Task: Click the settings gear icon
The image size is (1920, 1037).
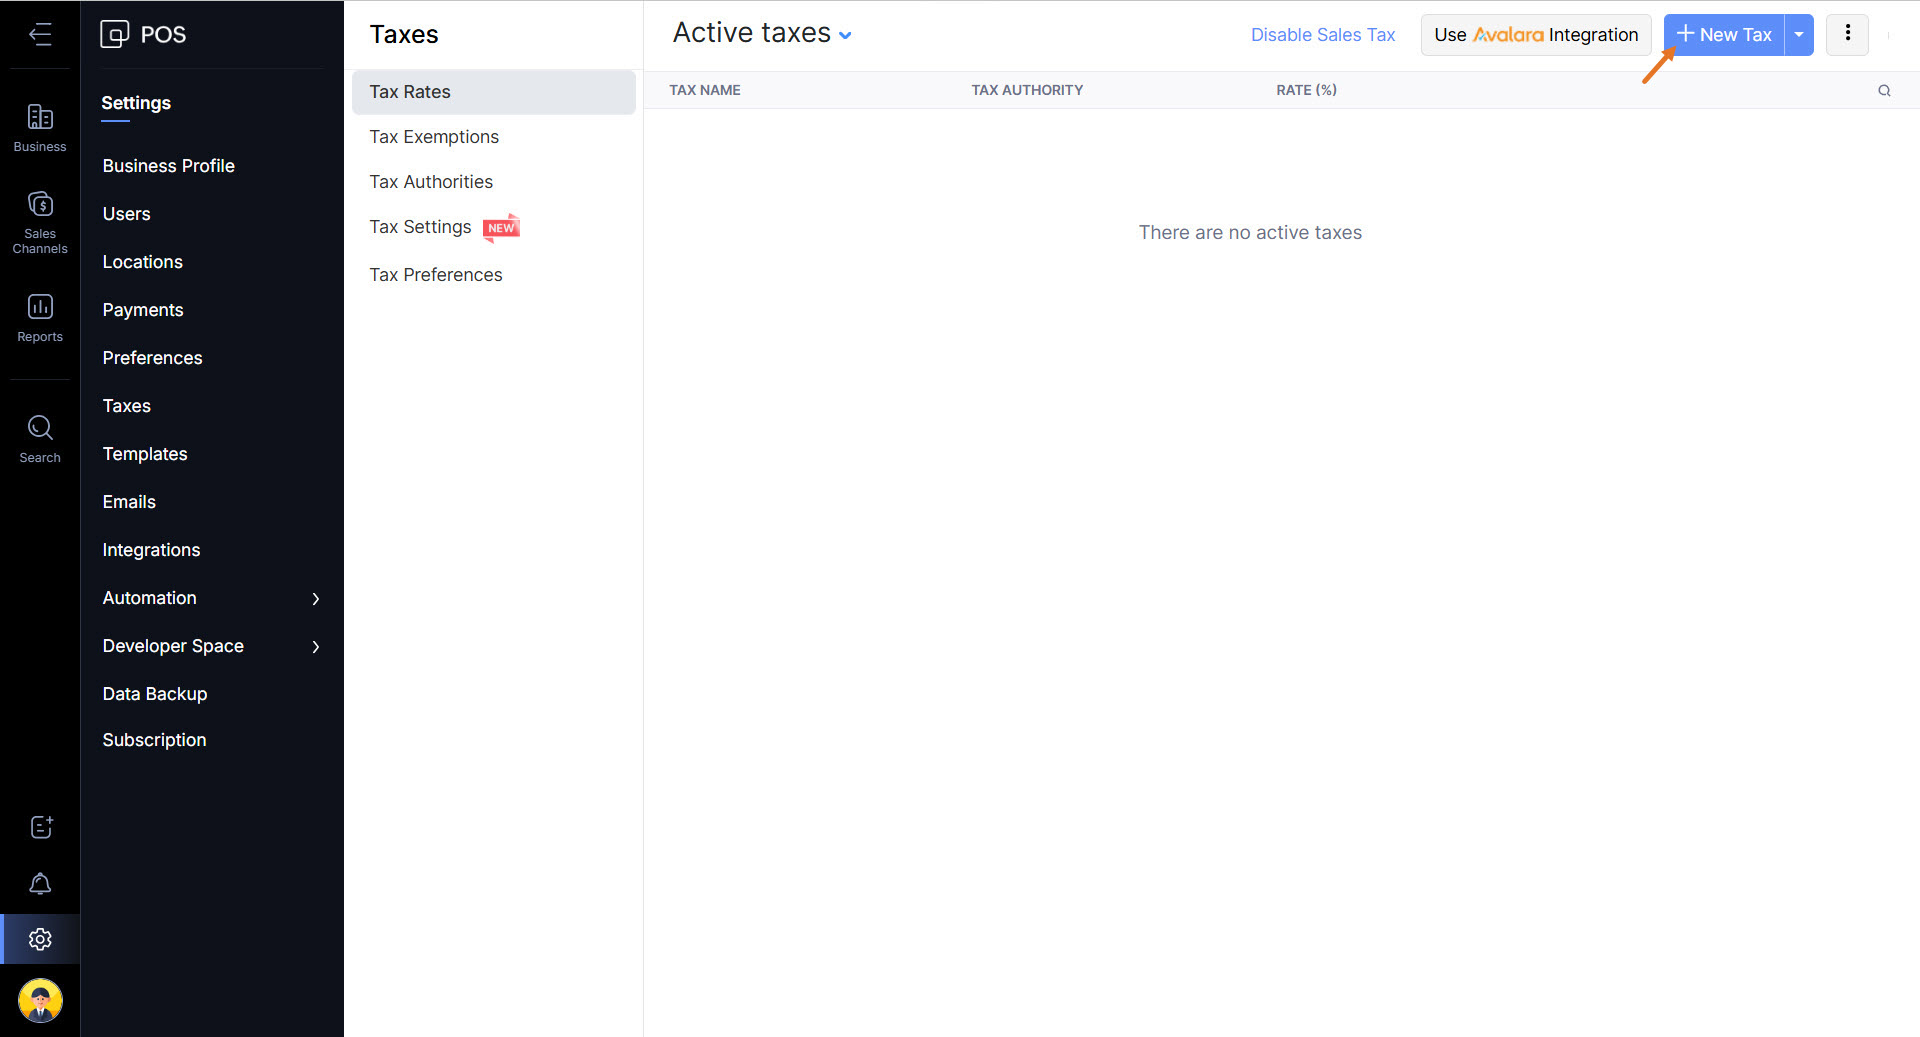Action: point(40,940)
